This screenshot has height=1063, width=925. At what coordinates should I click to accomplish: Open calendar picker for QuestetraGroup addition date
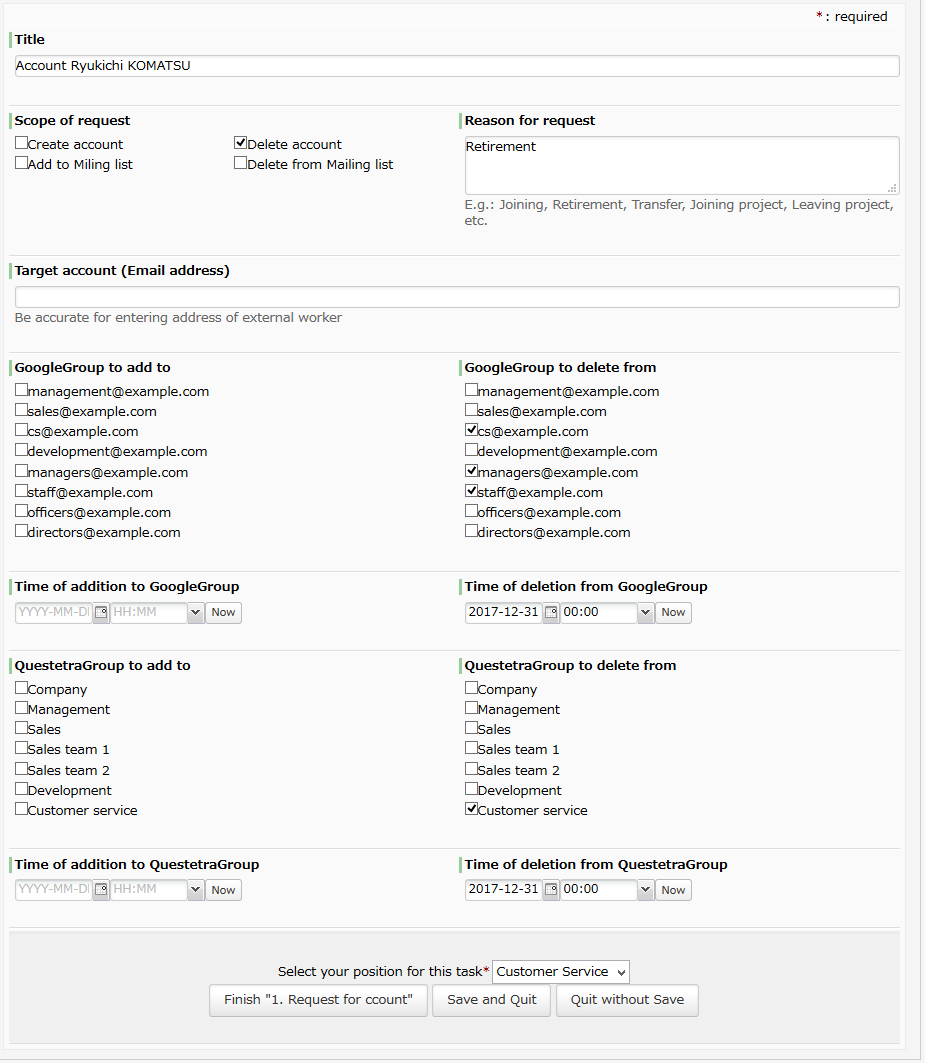tap(101, 889)
